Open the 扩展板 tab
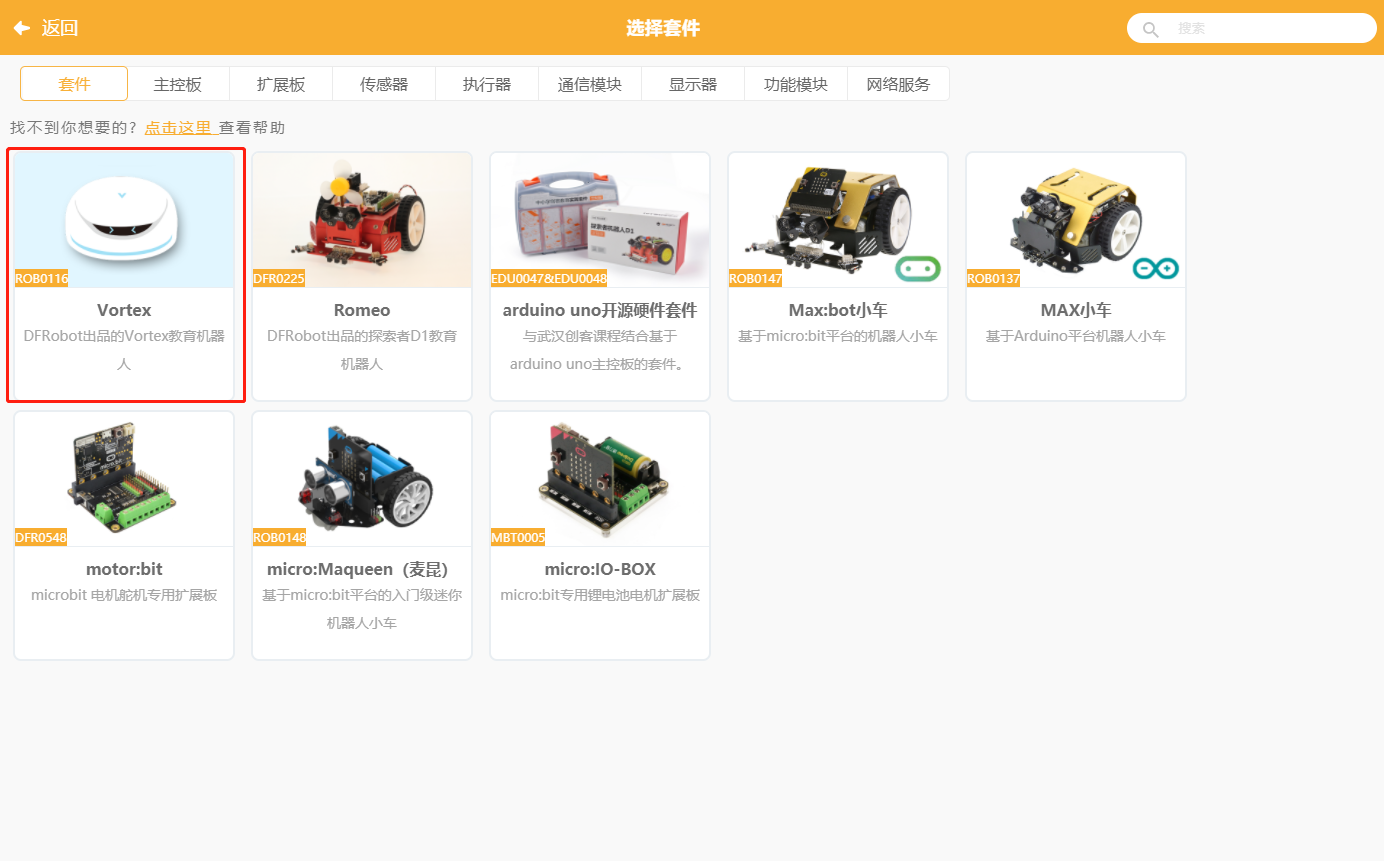Image resolution: width=1384 pixels, height=861 pixels. [x=281, y=84]
